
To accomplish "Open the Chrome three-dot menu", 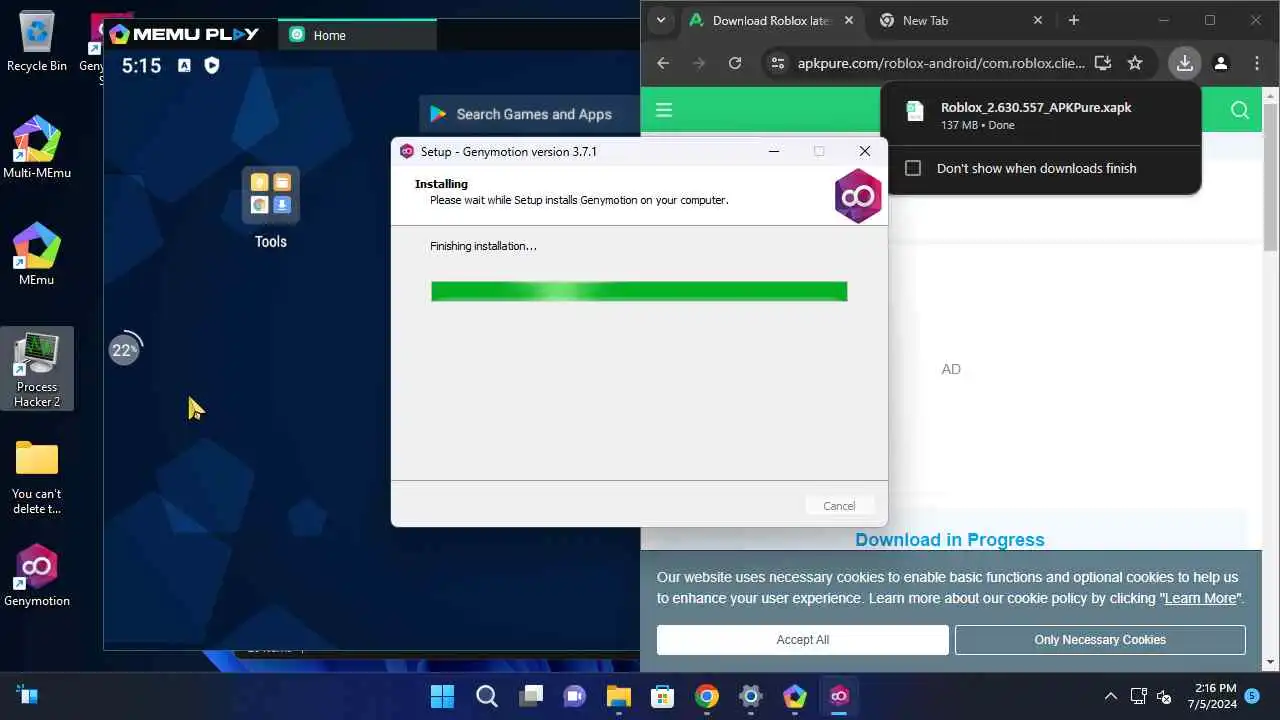I will [x=1257, y=63].
